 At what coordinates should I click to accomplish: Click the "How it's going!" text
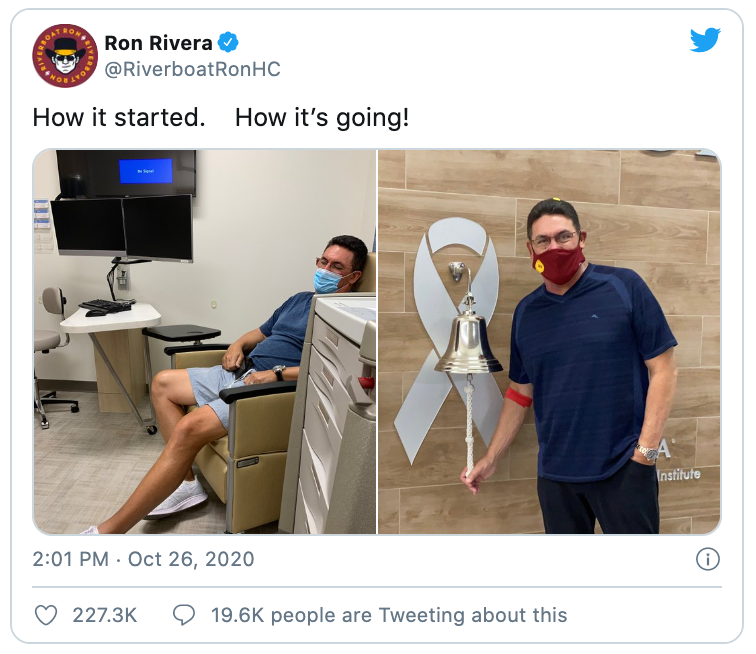pos(322,118)
